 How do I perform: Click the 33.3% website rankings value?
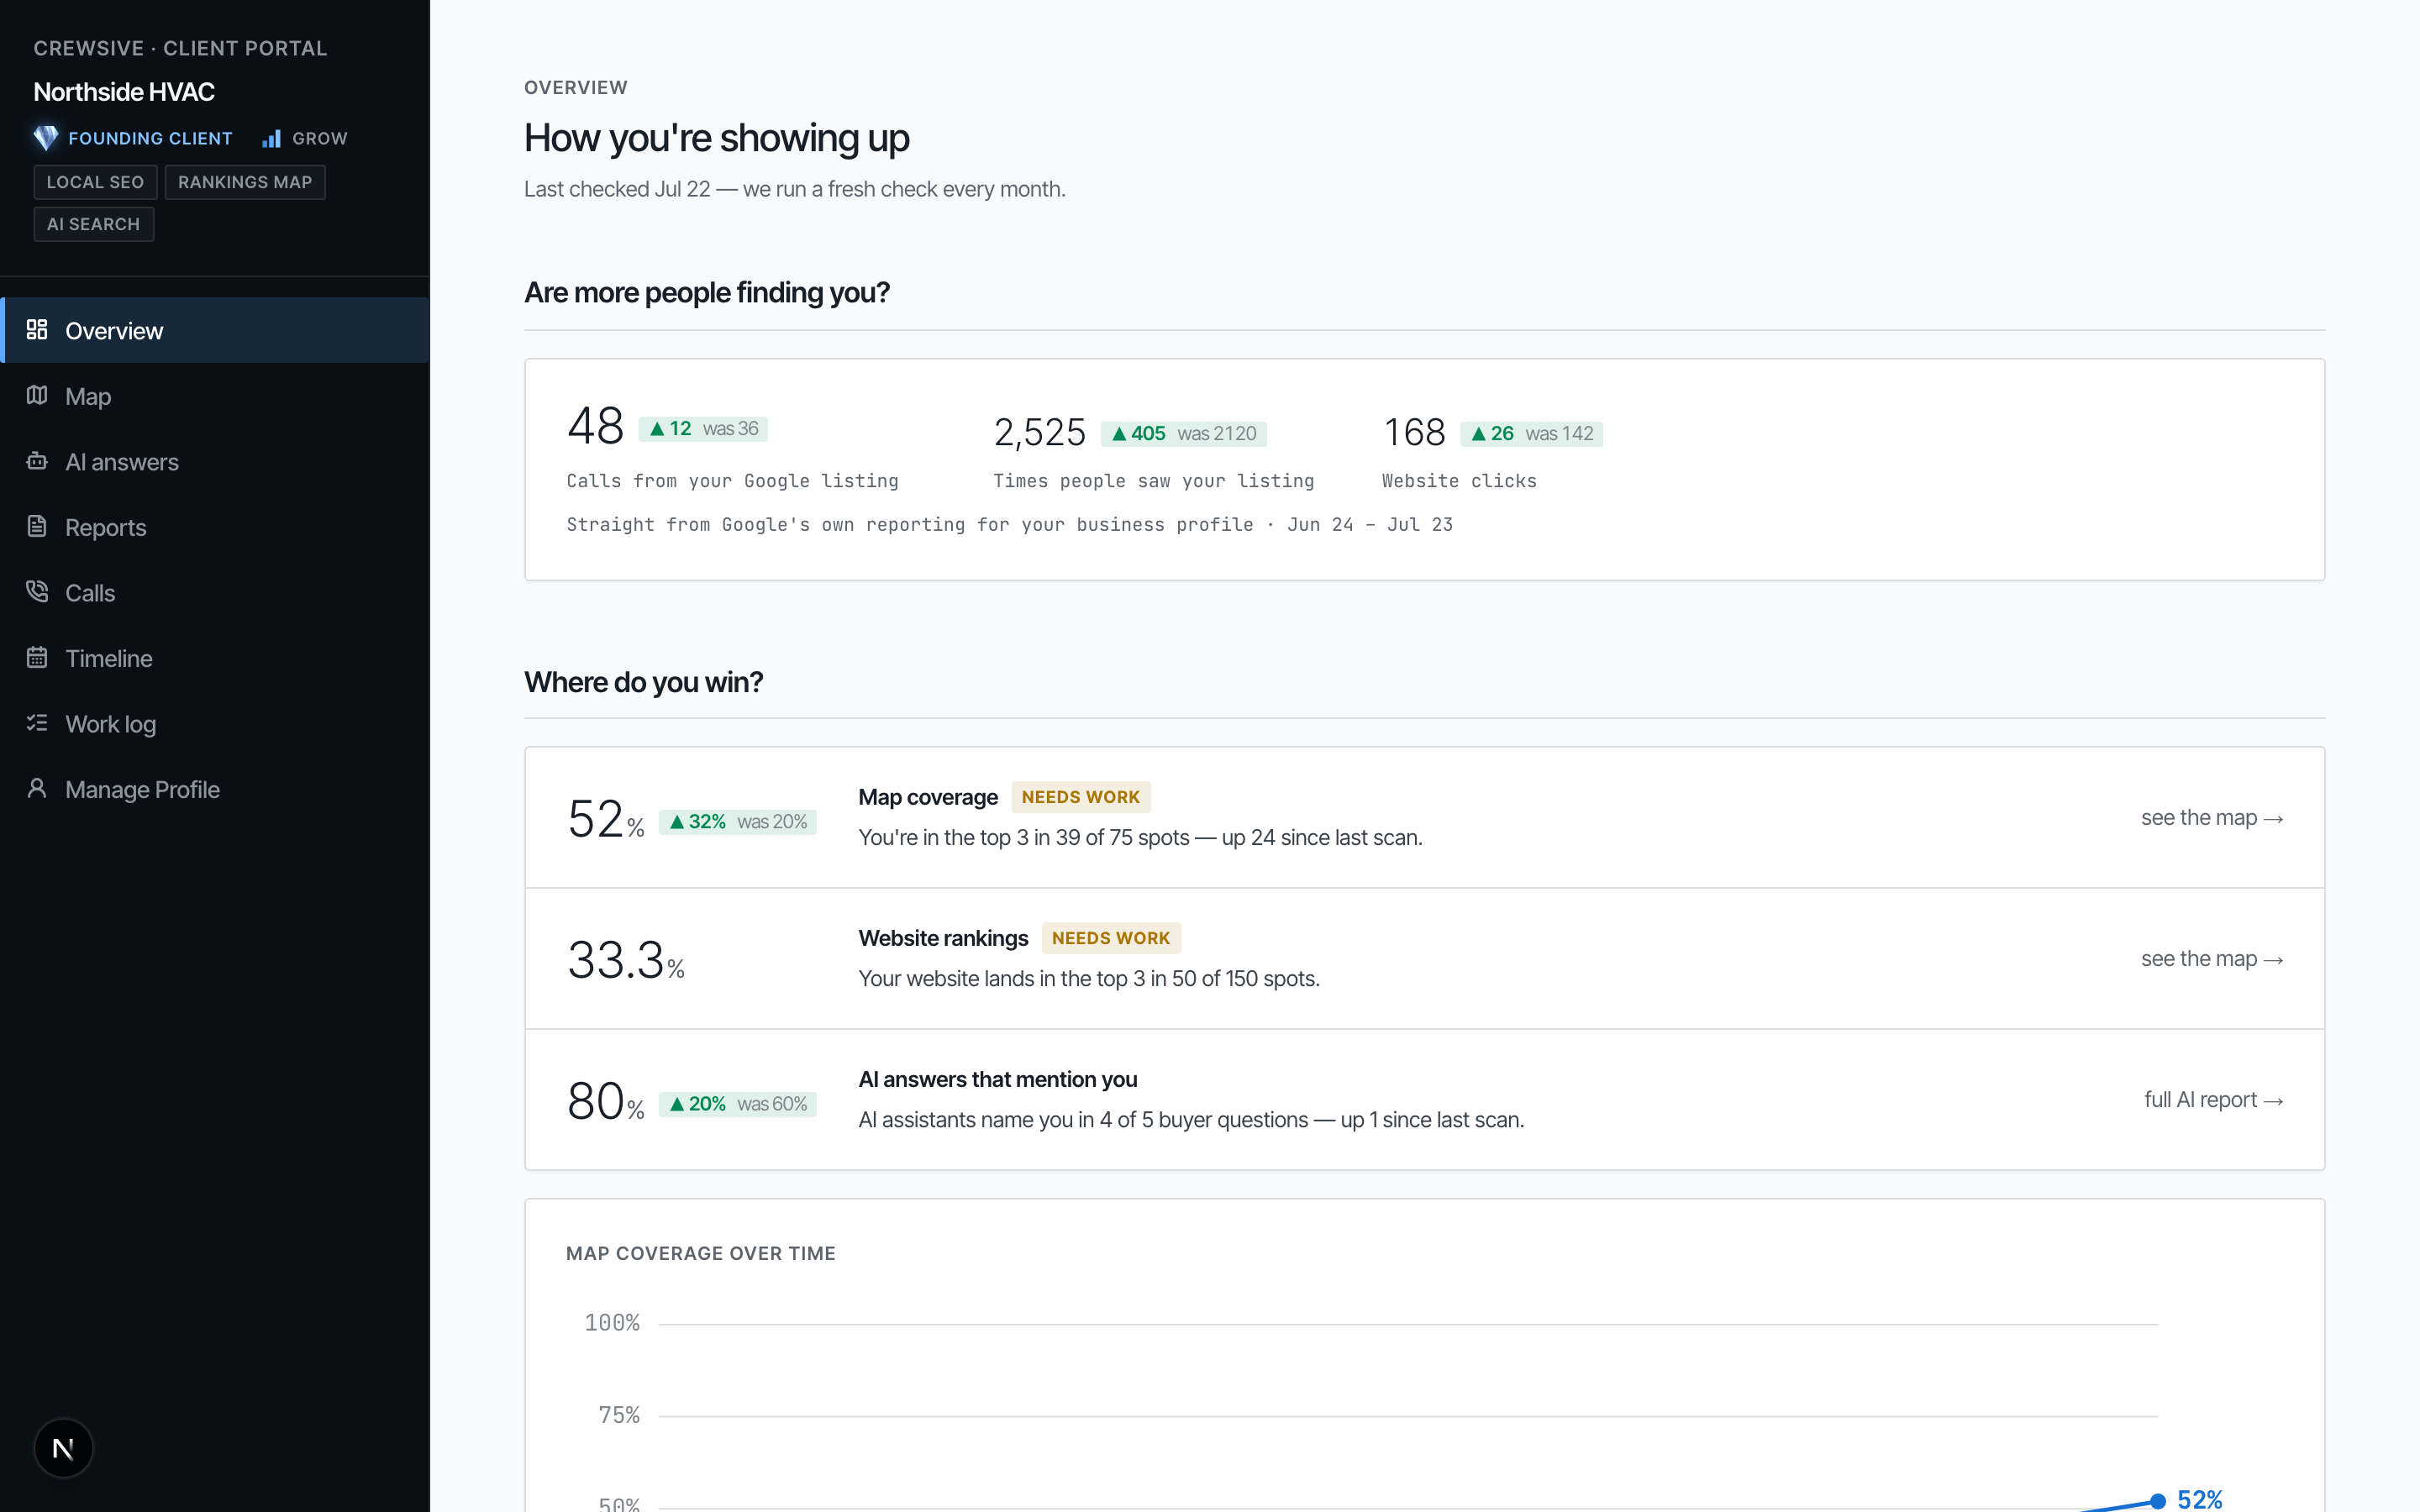626,960
